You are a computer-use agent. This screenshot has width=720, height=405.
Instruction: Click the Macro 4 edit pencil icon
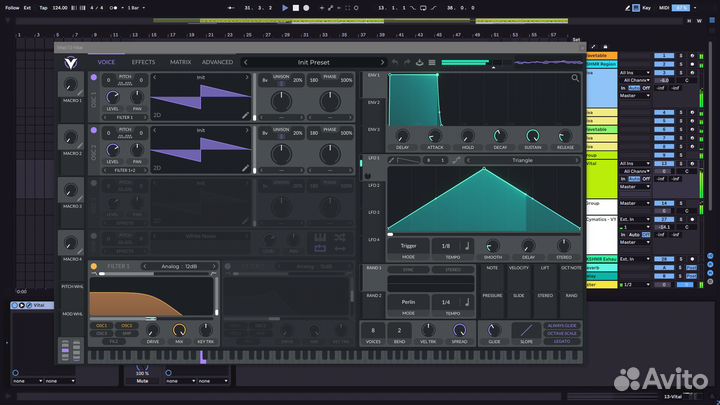(80, 252)
